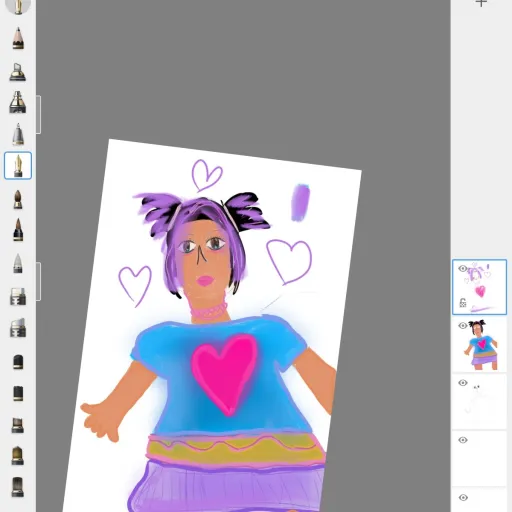Hide the layer showing the full girl figure
Screen dimensions: 512x512
[462, 326]
